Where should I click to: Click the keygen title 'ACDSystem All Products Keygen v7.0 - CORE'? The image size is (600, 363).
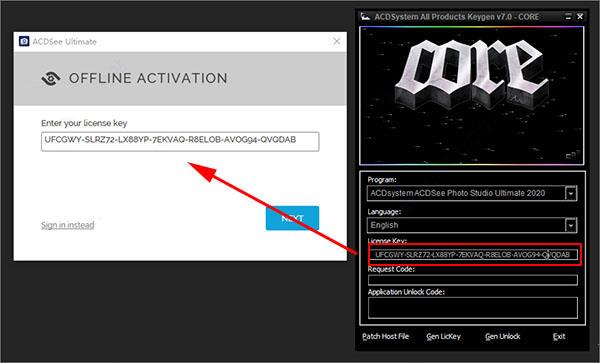457,17
